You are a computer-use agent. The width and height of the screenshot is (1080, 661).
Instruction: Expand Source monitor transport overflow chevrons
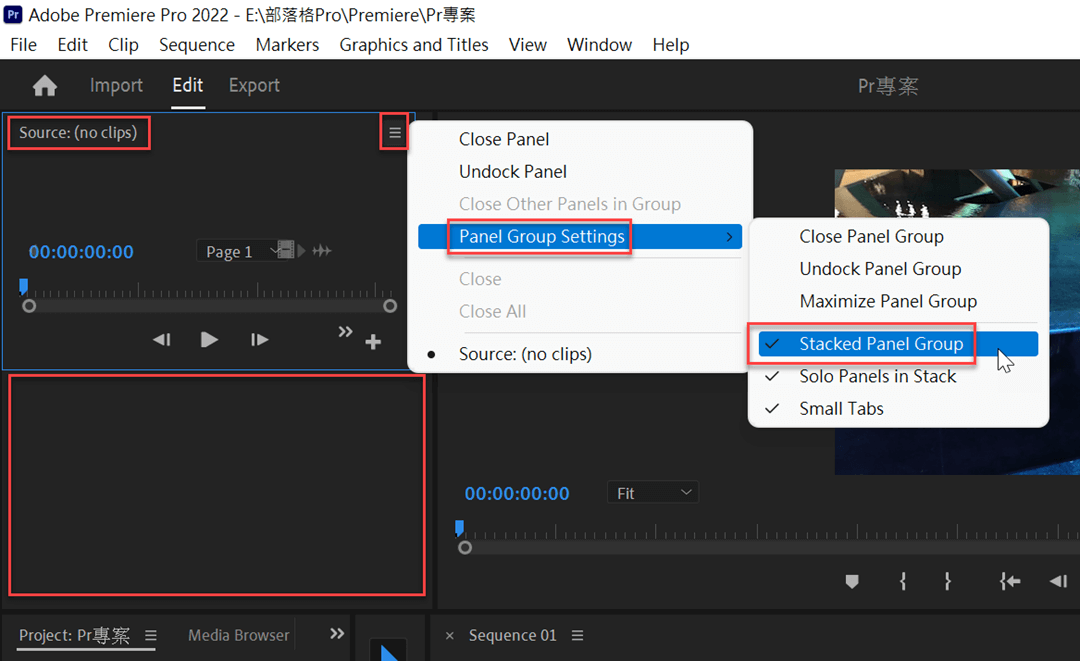pyautogui.click(x=345, y=332)
